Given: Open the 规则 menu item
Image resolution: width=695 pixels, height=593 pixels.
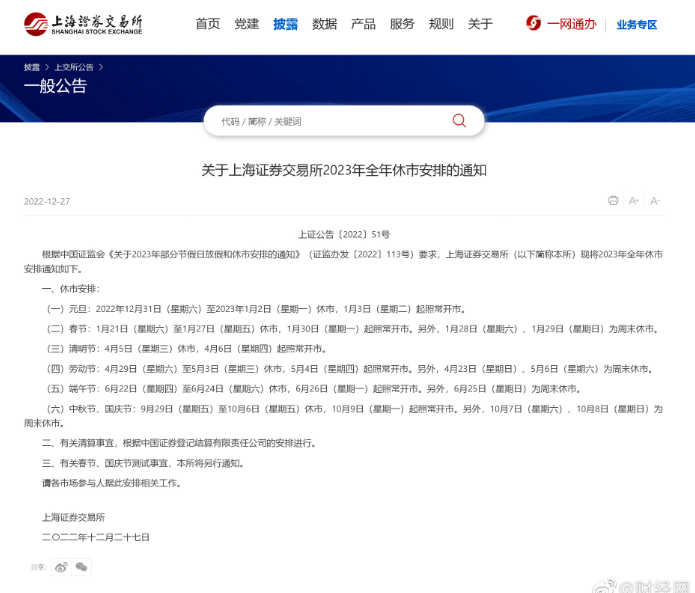Looking at the screenshot, I should pos(441,24).
